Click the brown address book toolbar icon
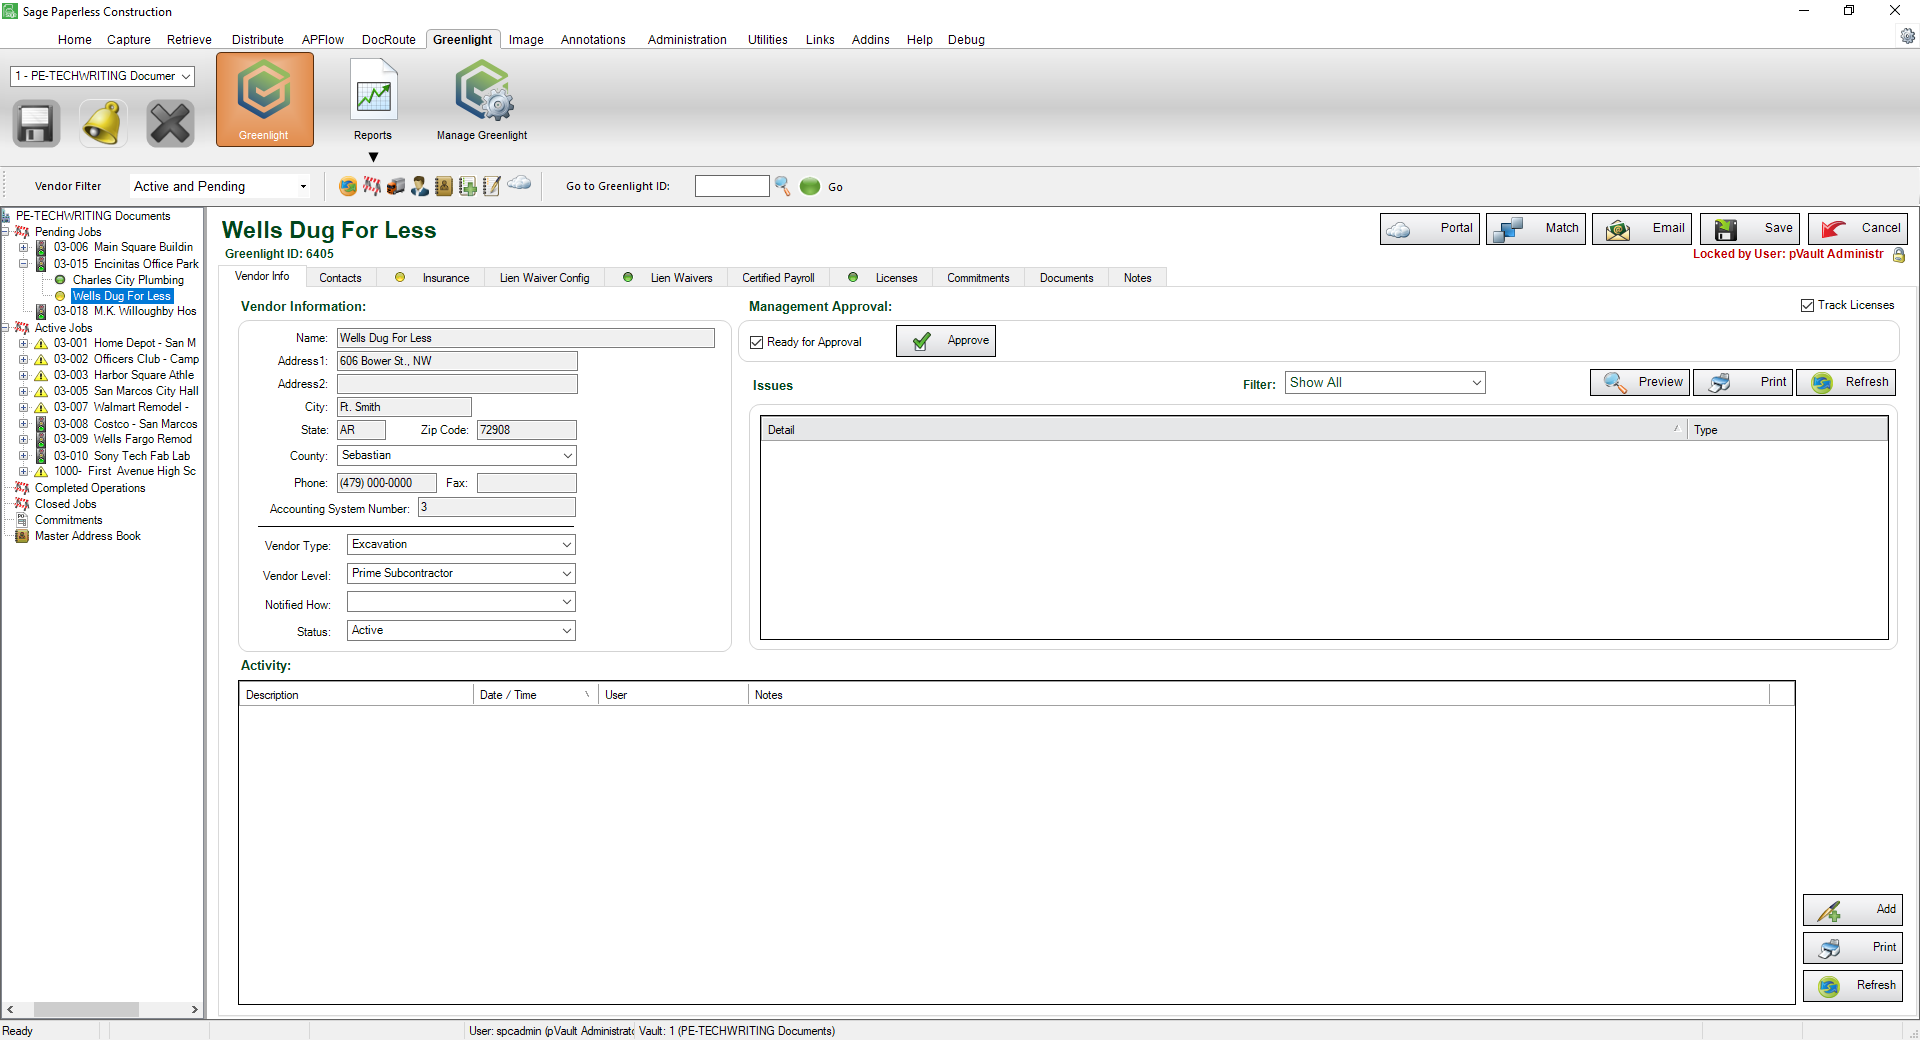Image resolution: width=1920 pixels, height=1040 pixels. pyautogui.click(x=444, y=186)
